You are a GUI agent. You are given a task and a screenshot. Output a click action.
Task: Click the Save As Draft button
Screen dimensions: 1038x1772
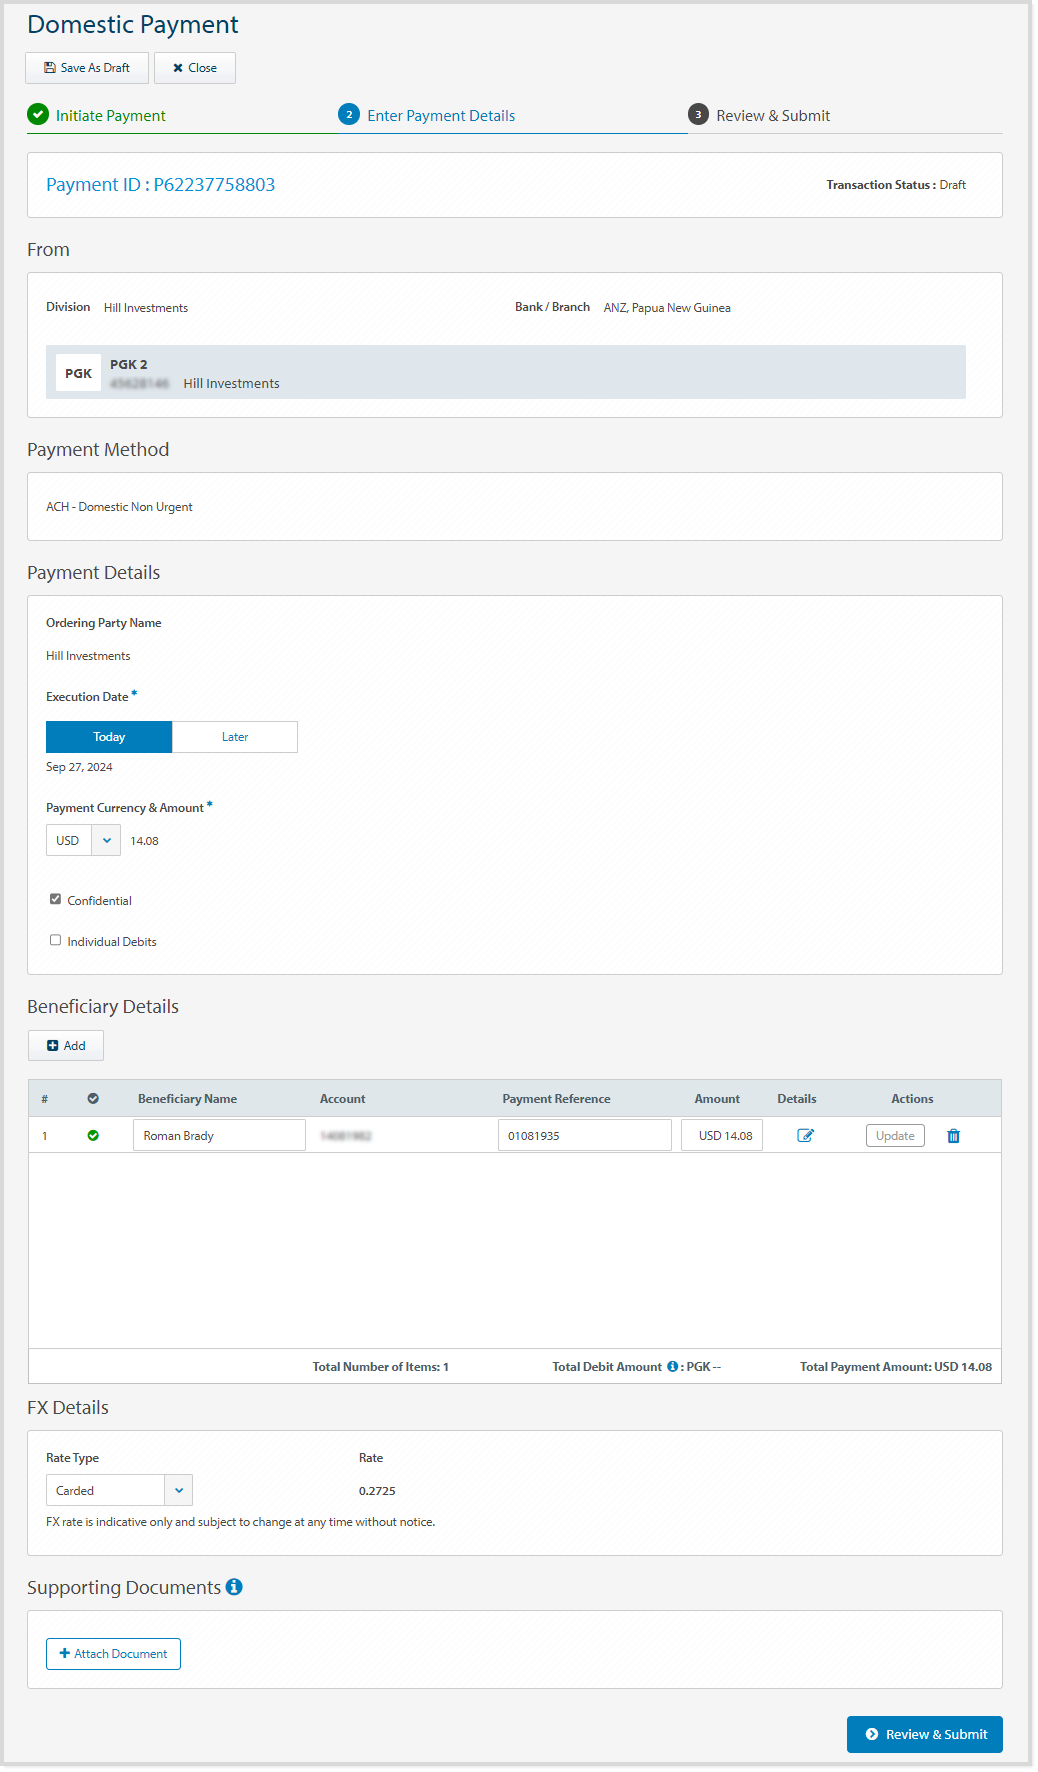[x=87, y=68]
